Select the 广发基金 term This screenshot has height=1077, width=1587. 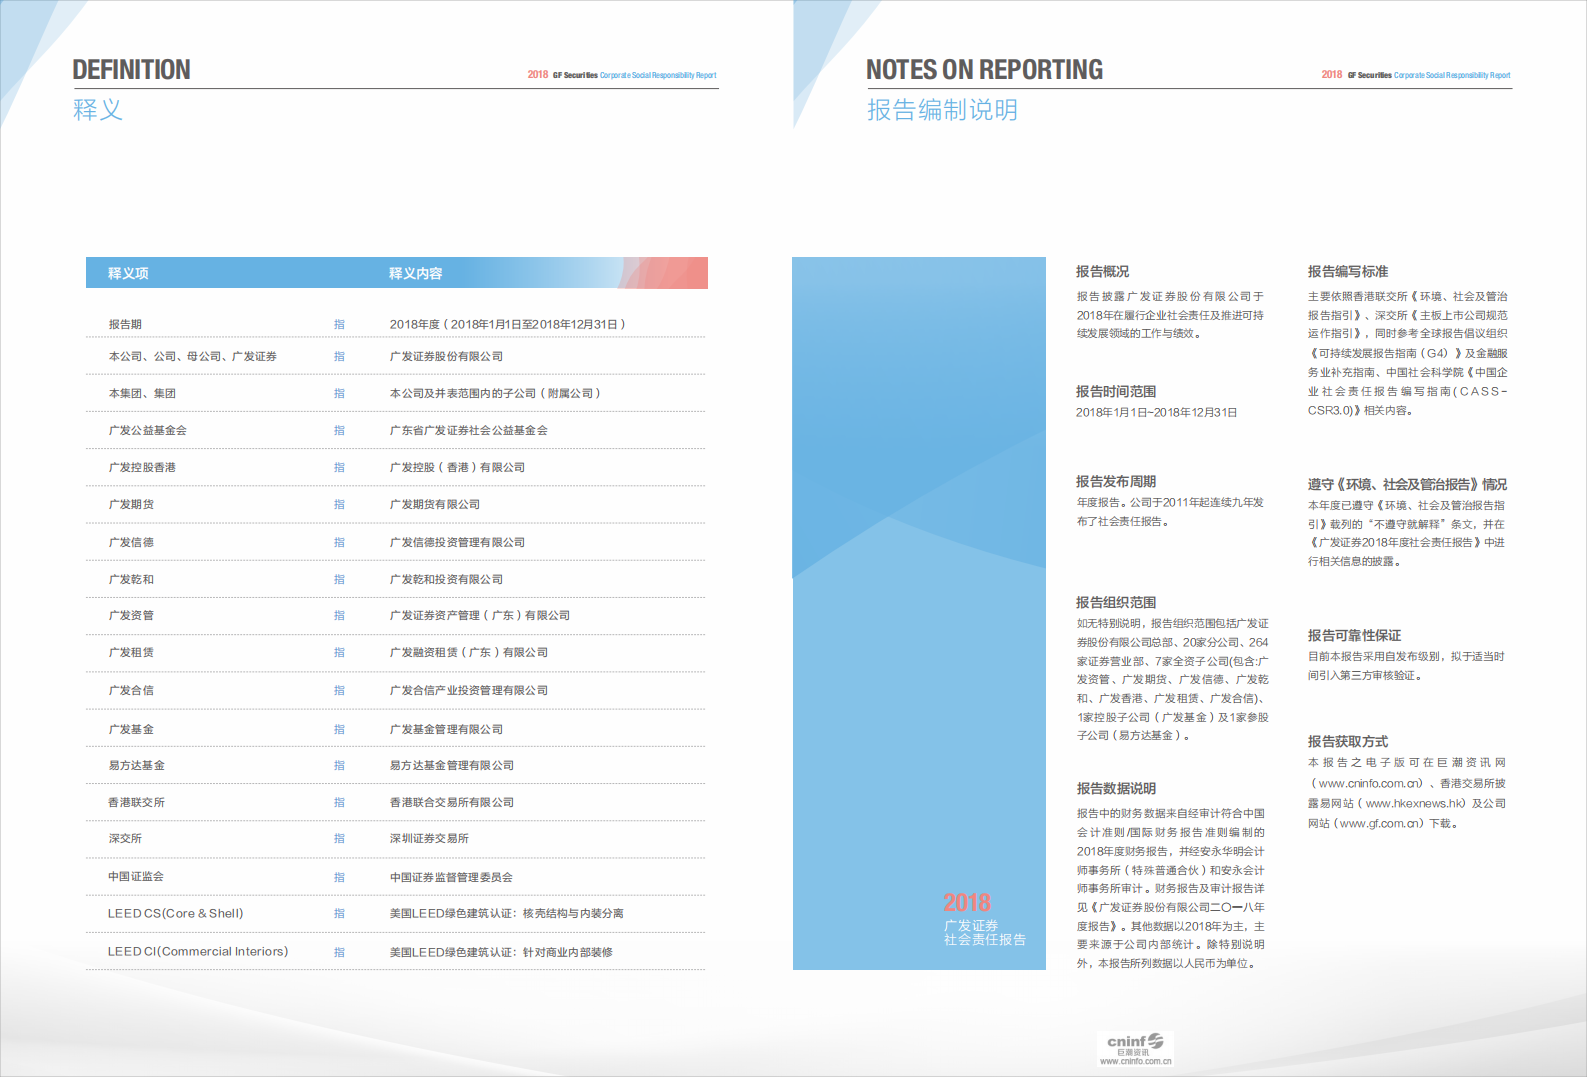[x=131, y=729]
